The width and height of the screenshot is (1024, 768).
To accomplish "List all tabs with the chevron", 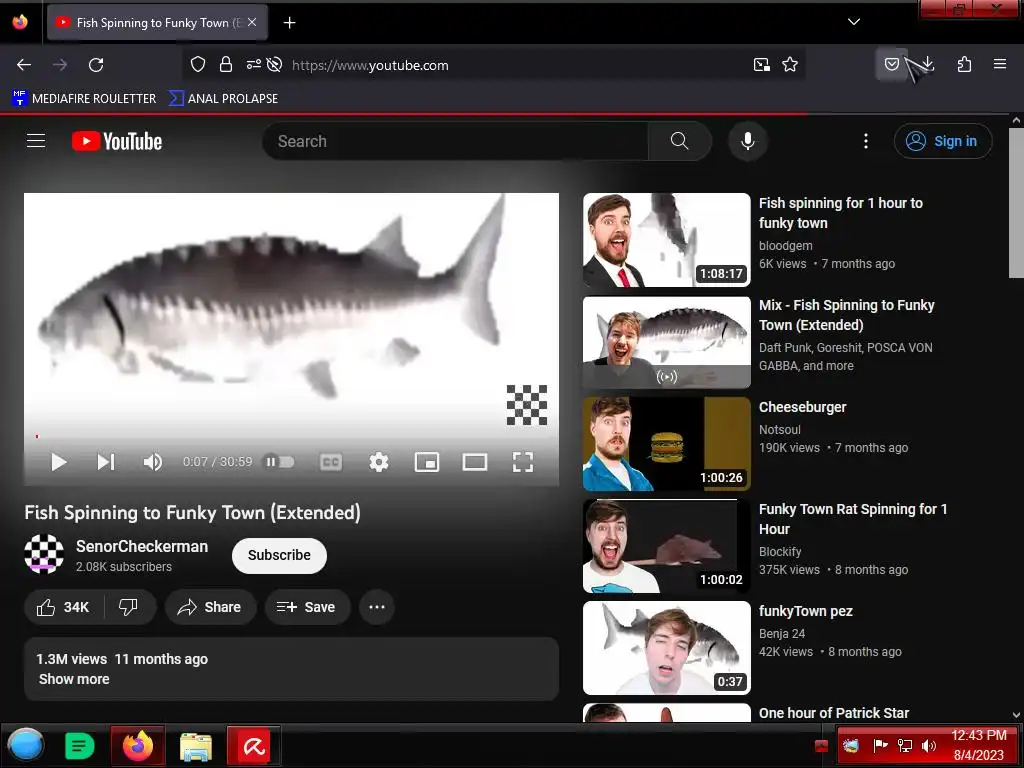I will point(854,22).
